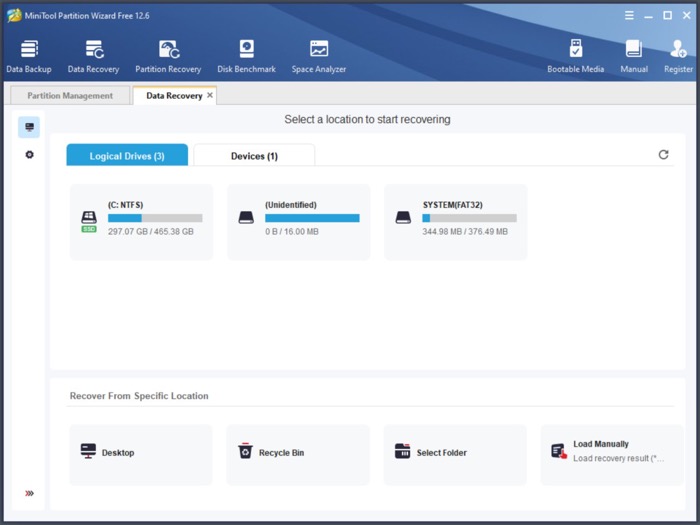Click the Desktop monitor icon
700x525 pixels.
(x=88, y=451)
